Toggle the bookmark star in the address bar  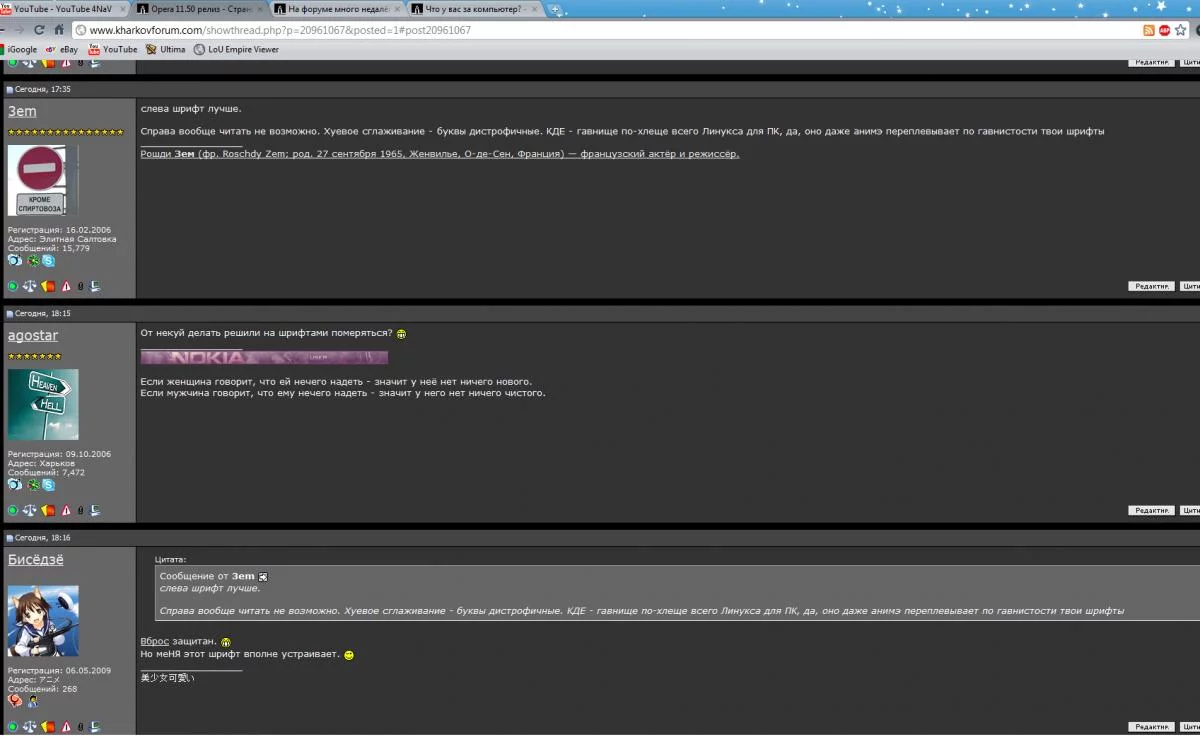pyautogui.click(x=1180, y=30)
